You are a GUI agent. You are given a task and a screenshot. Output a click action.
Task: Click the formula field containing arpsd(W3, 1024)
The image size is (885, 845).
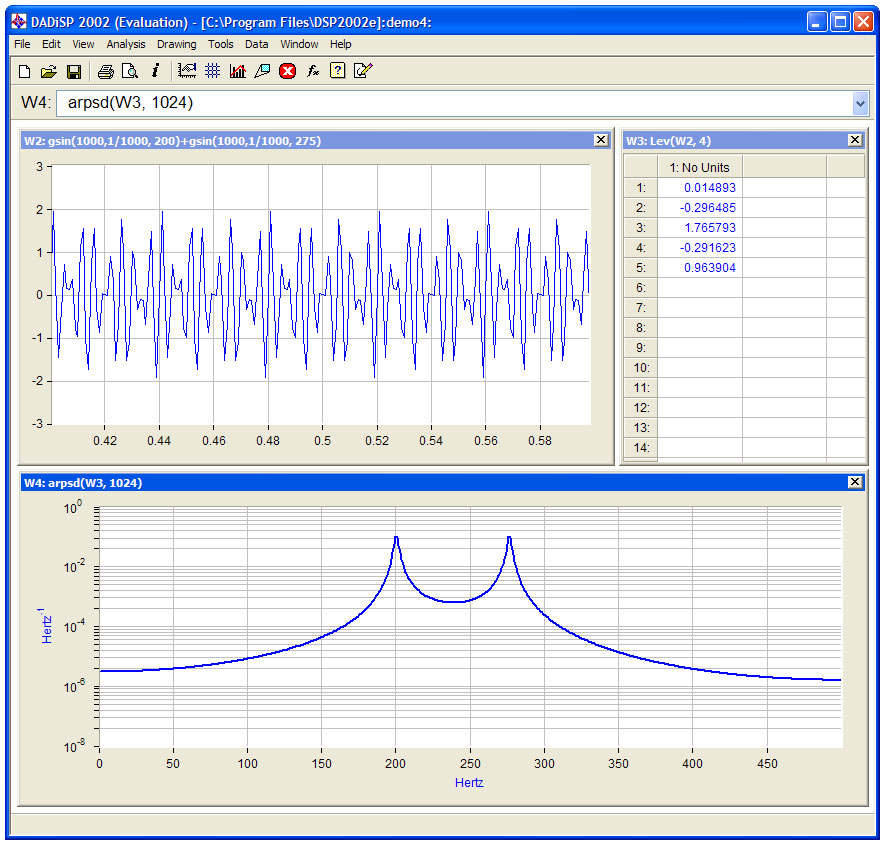pyautogui.click(x=454, y=104)
